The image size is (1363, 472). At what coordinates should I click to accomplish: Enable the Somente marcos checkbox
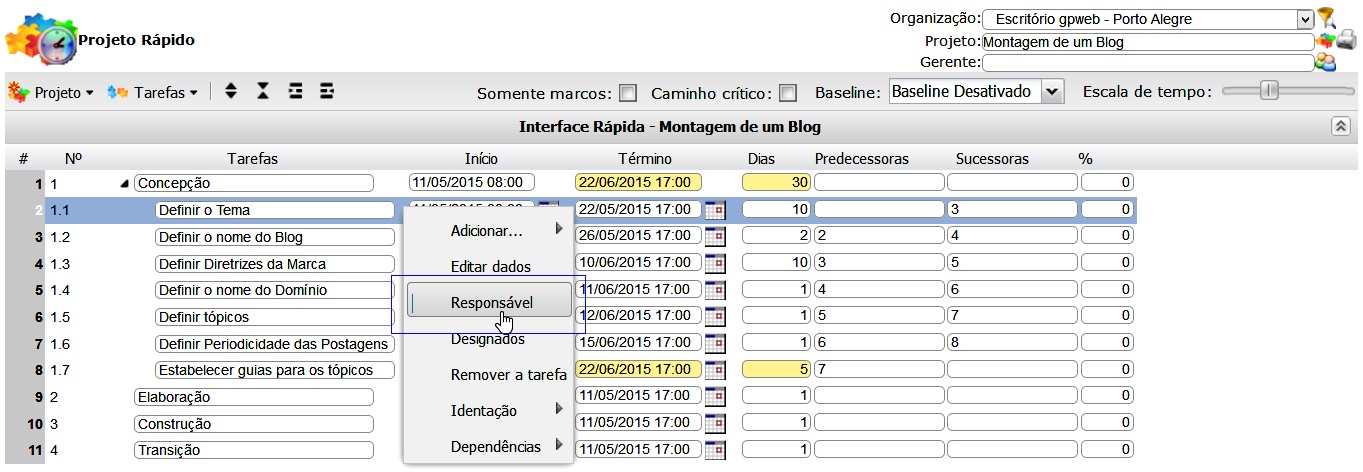tap(628, 93)
